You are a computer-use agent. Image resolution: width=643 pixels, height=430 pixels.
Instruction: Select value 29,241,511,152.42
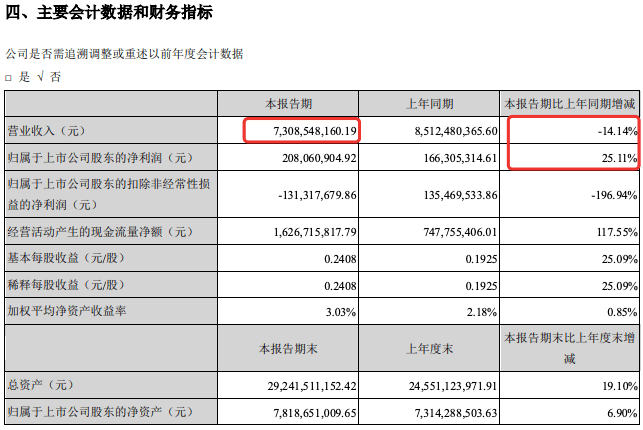click(312, 386)
